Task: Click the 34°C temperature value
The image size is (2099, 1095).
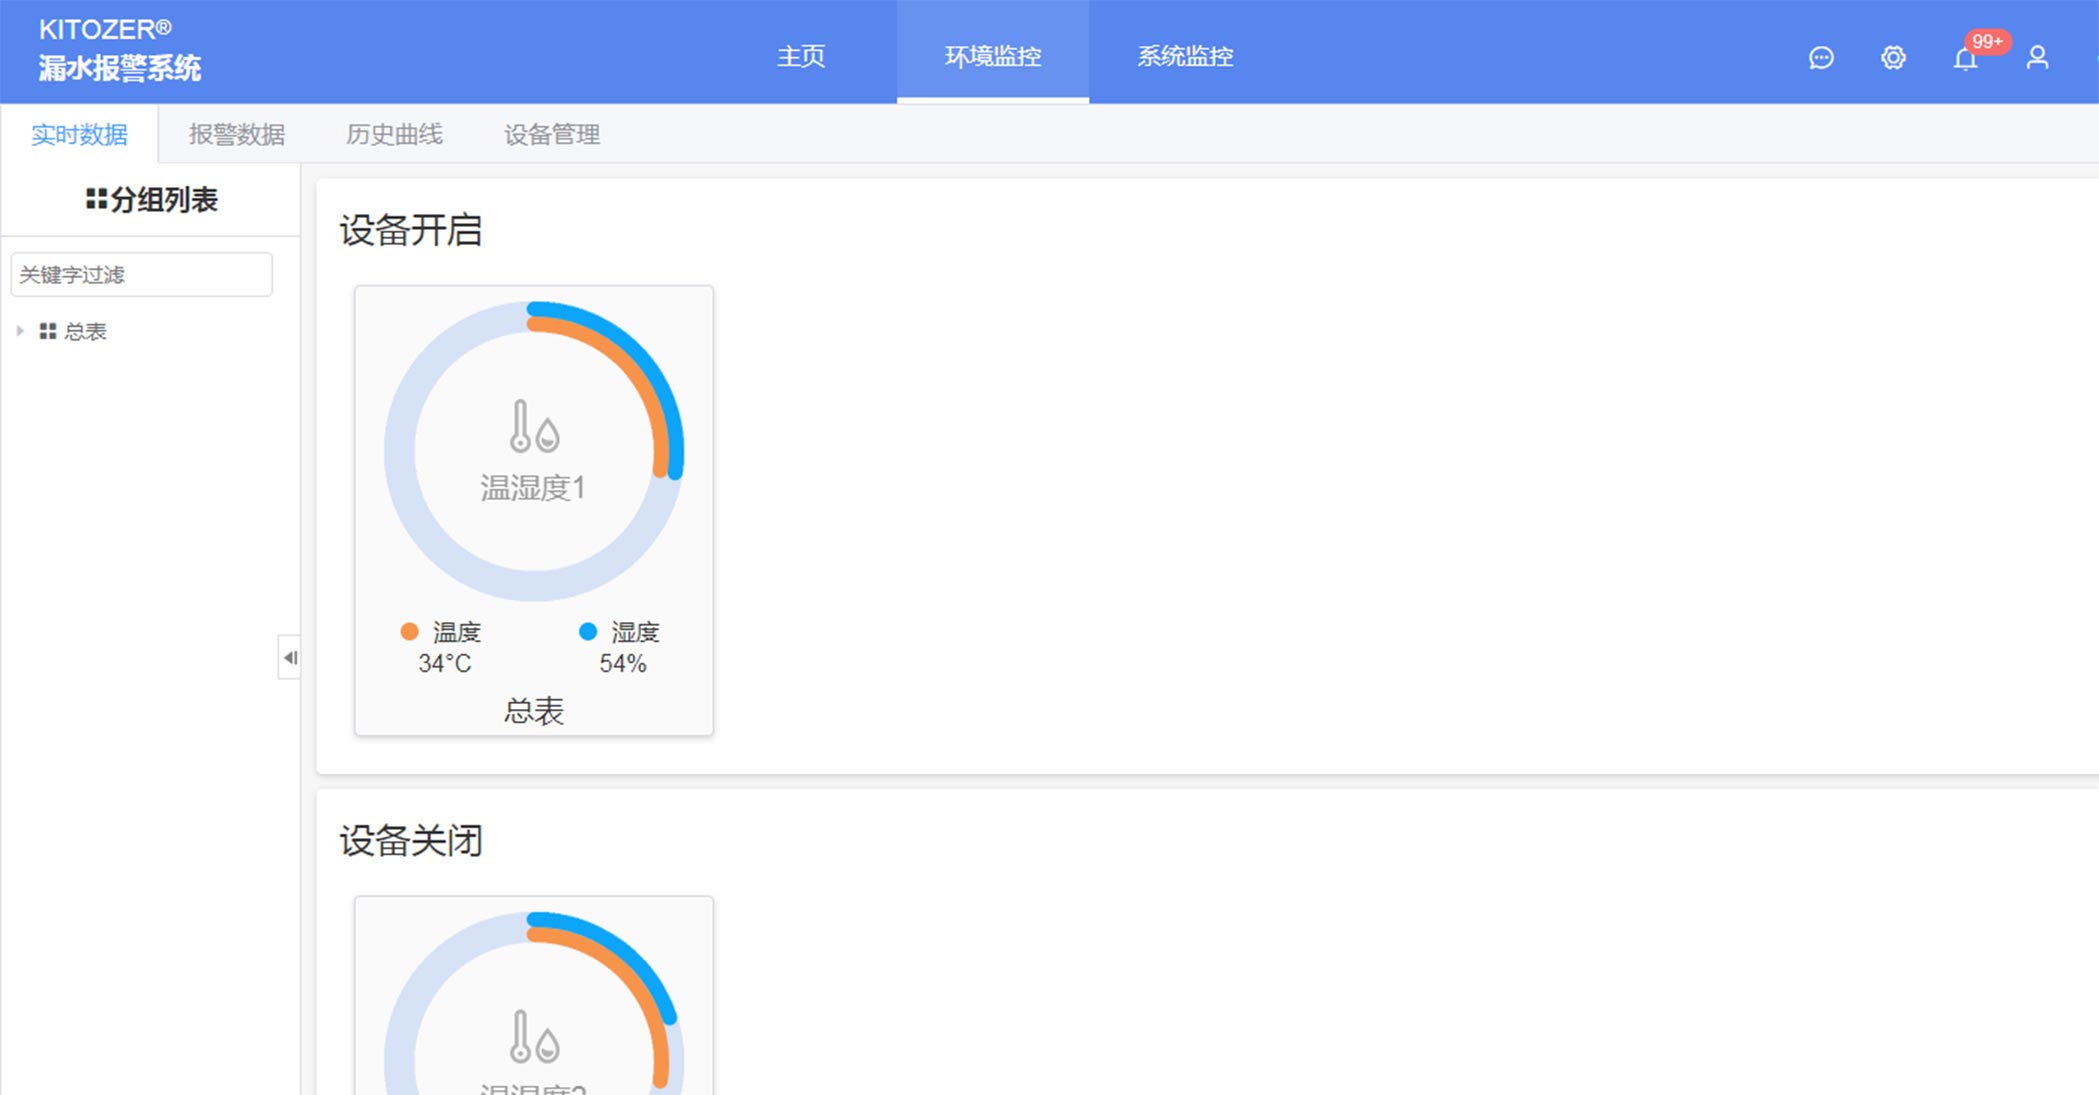Action: click(445, 663)
